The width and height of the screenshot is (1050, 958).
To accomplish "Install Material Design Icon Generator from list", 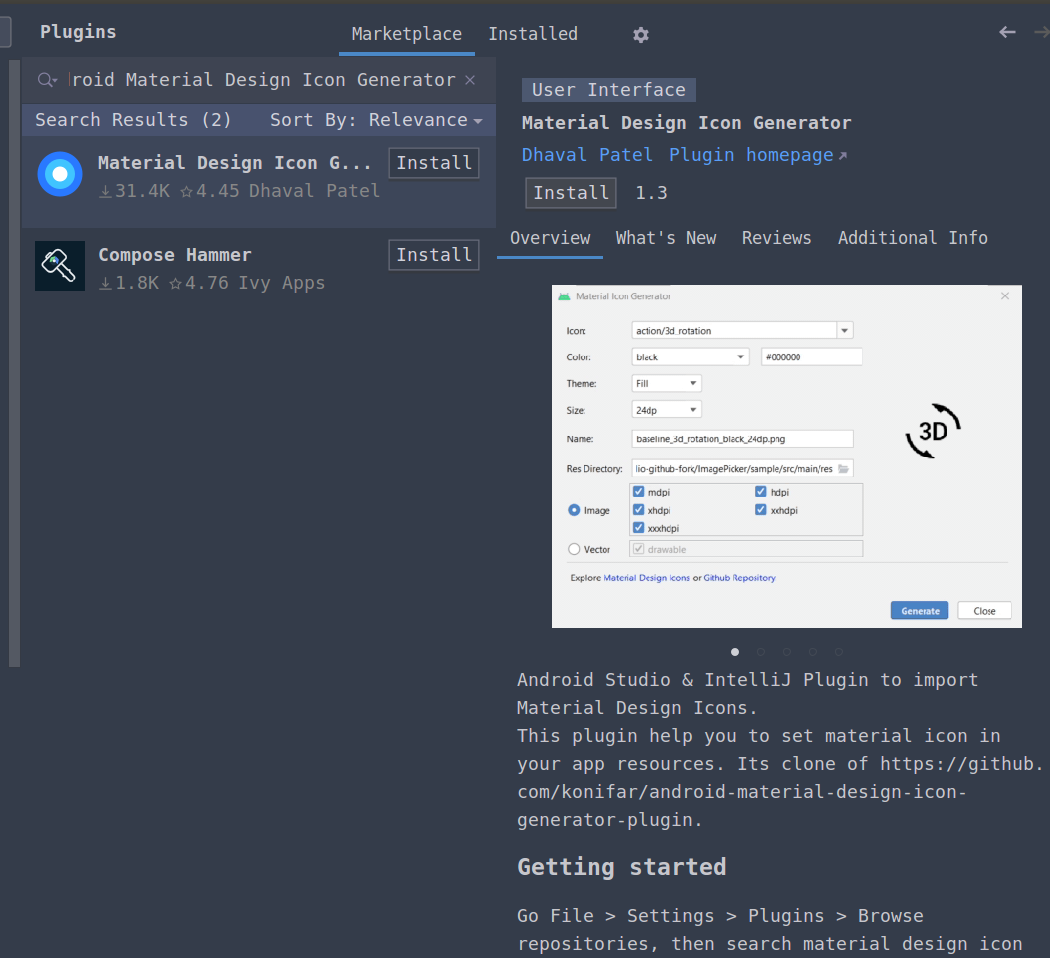I will pos(434,163).
